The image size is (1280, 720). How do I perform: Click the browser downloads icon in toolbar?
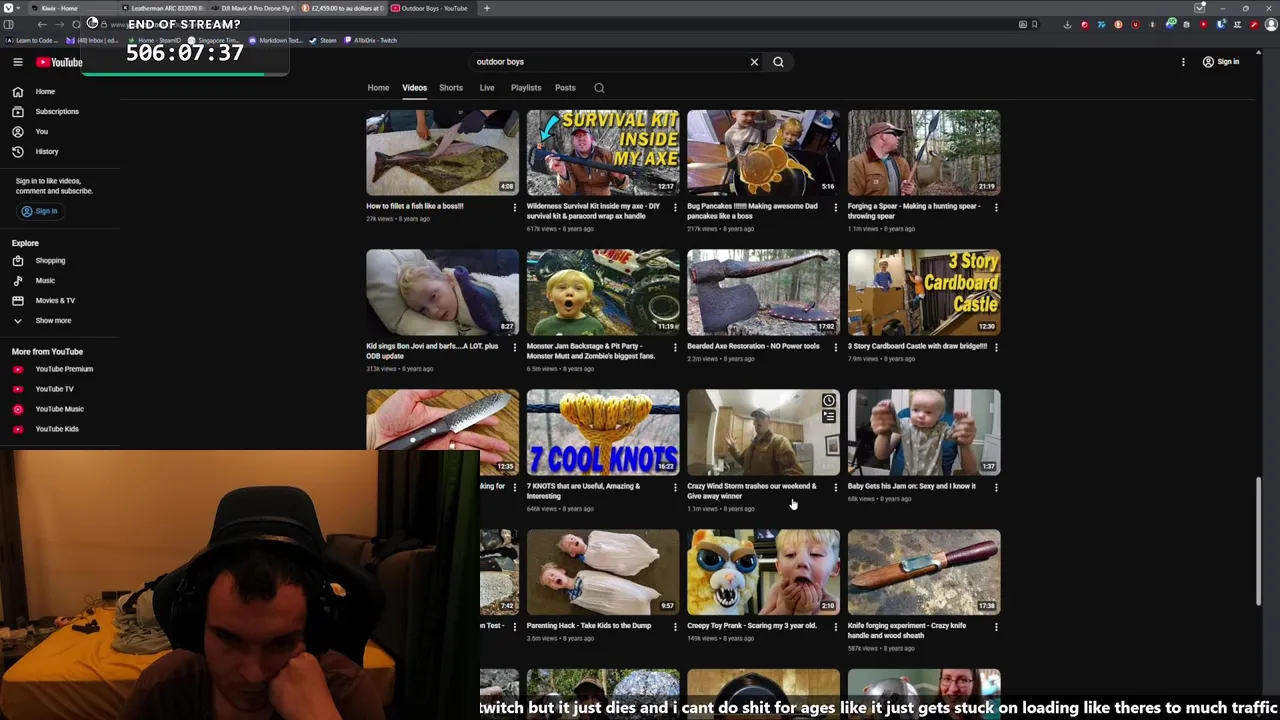pos(1067,24)
